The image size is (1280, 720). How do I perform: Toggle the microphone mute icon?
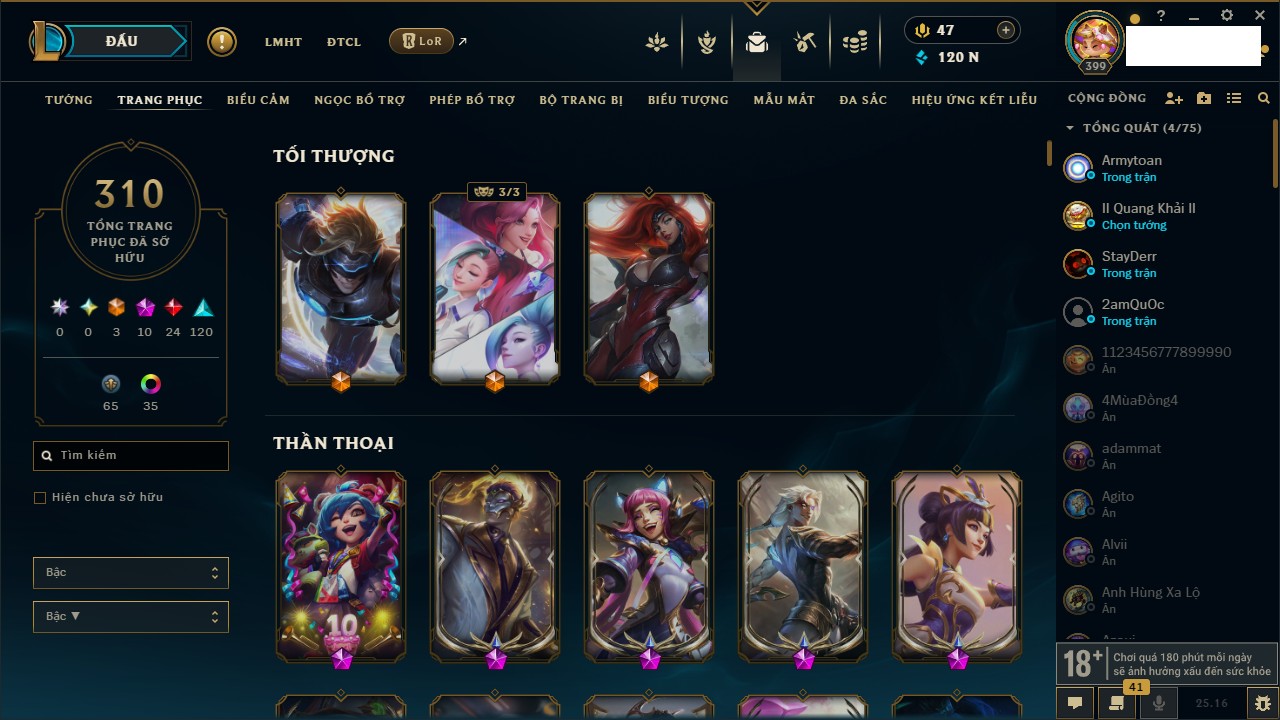coord(1159,703)
